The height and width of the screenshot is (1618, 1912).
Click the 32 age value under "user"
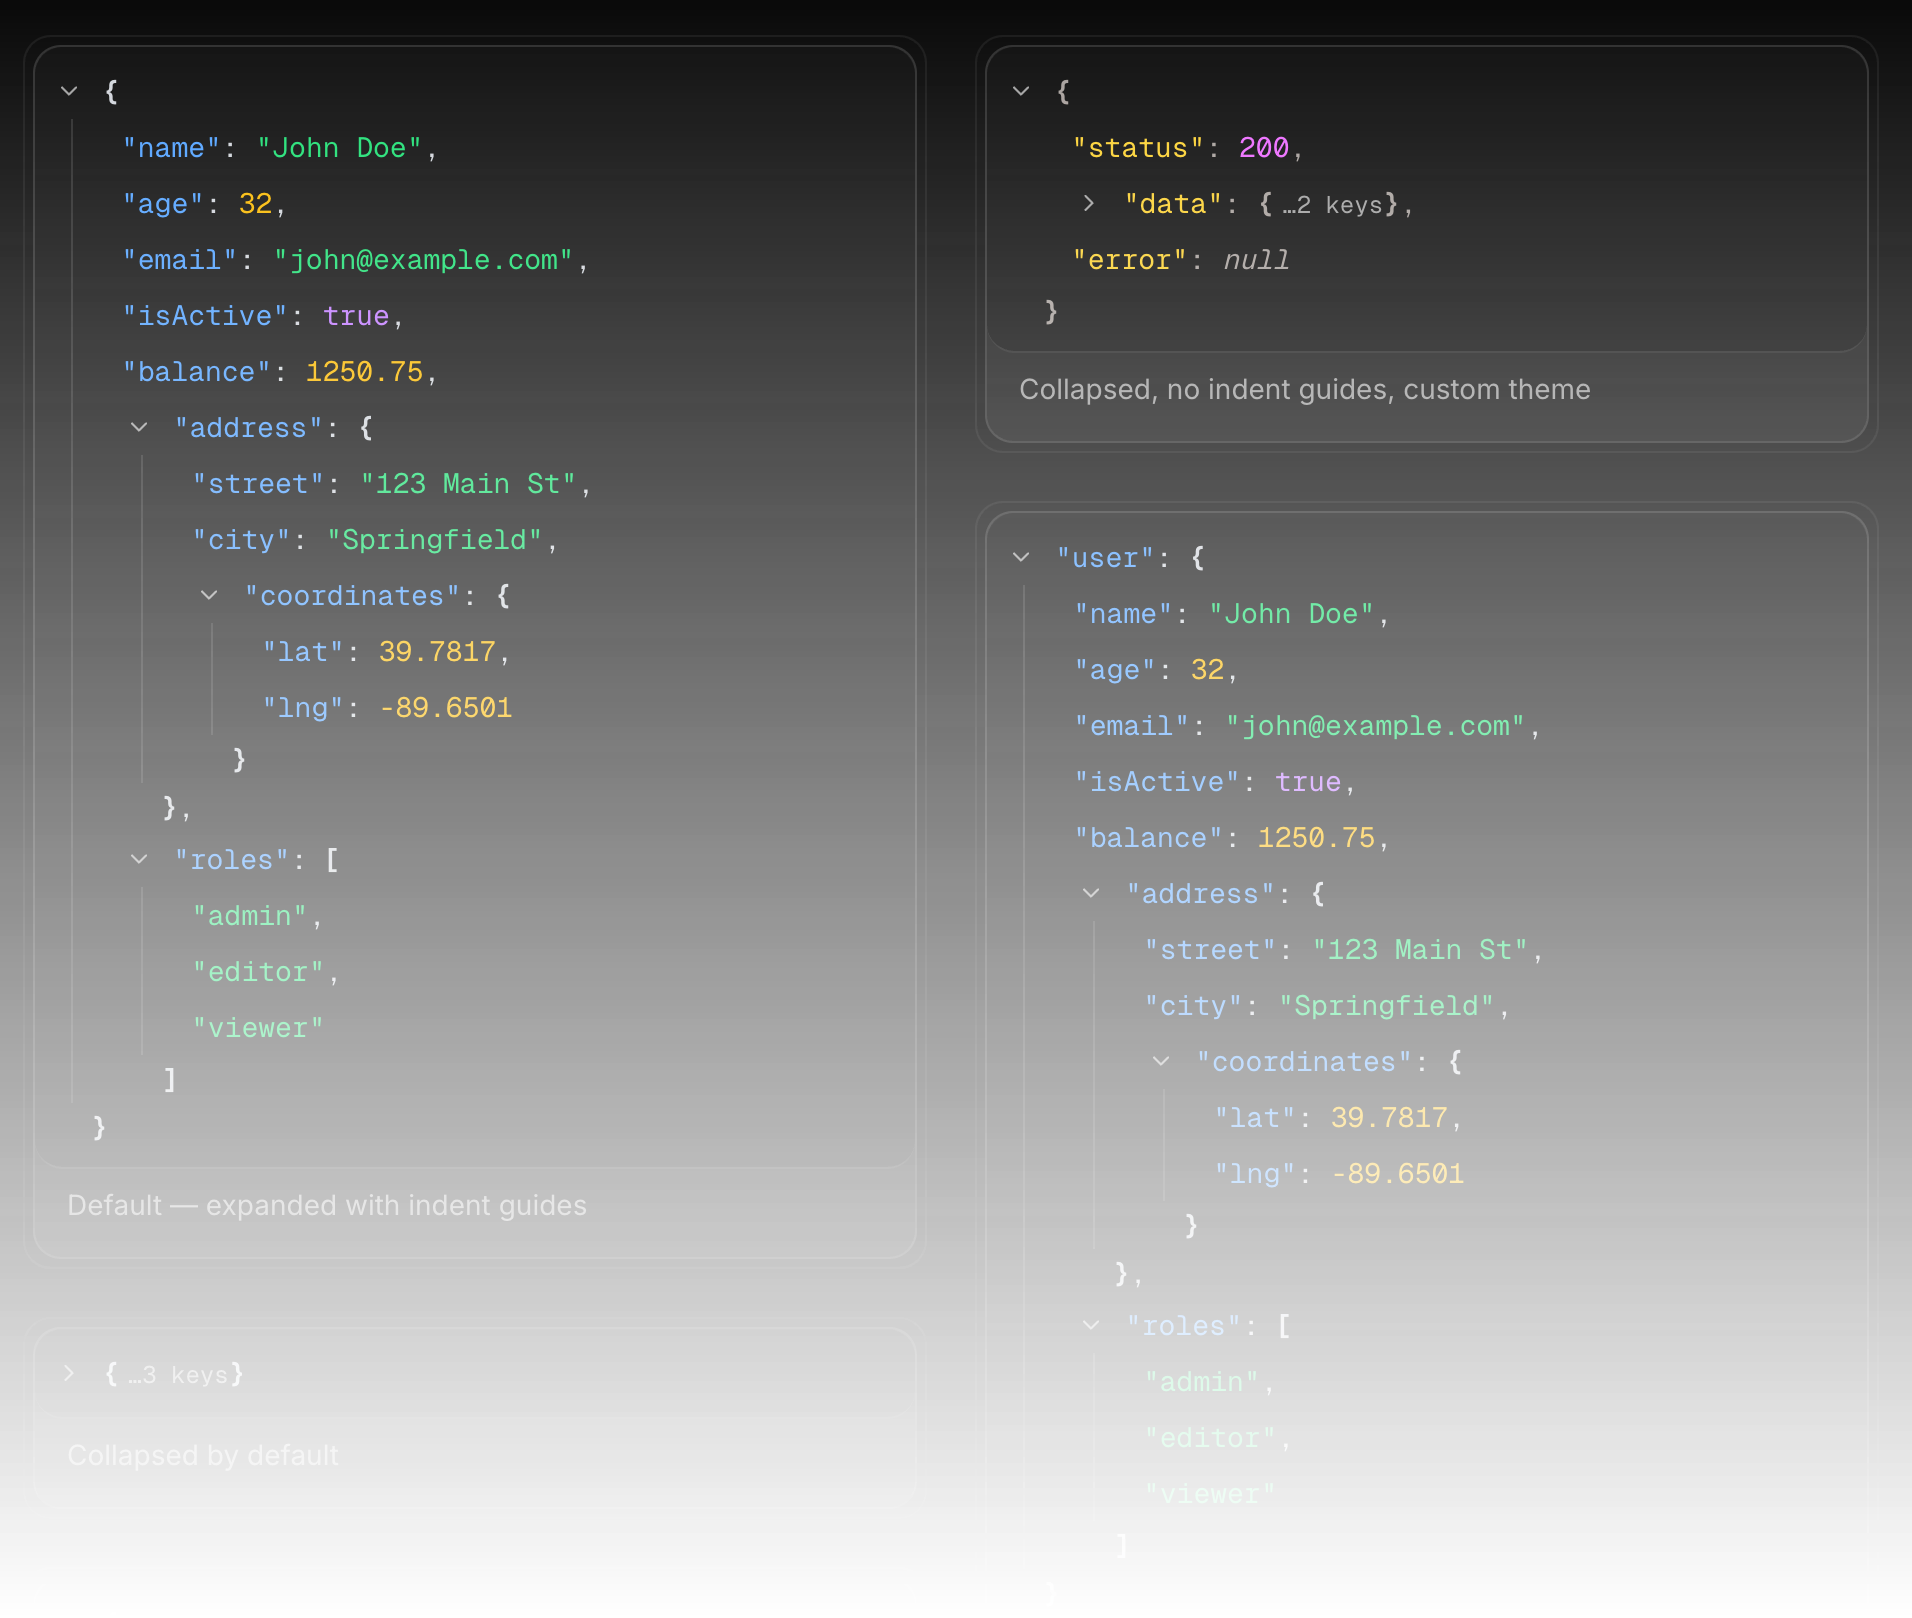pos(1207,670)
